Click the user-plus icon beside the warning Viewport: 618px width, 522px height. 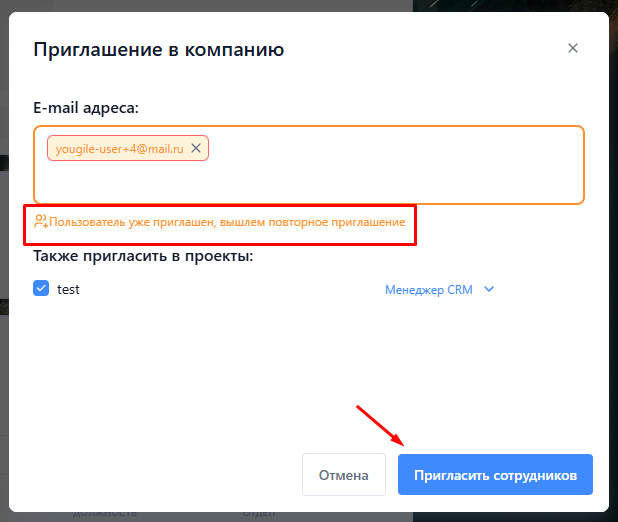tap(40, 222)
